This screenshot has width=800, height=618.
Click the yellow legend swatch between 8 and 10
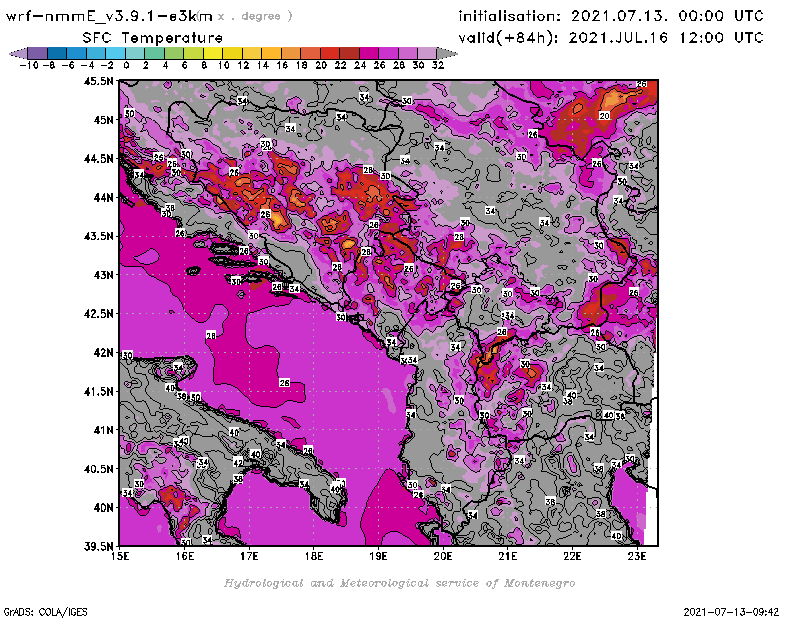(213, 54)
